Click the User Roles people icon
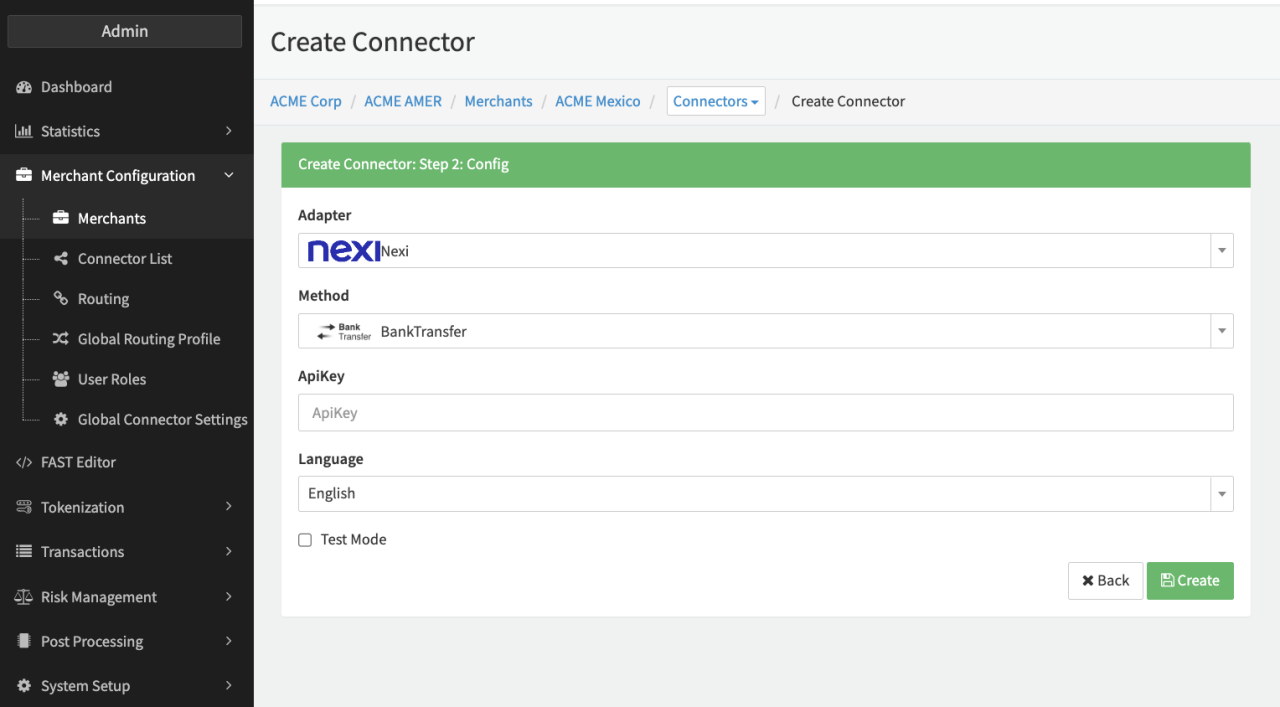The image size is (1280, 707). pos(60,379)
